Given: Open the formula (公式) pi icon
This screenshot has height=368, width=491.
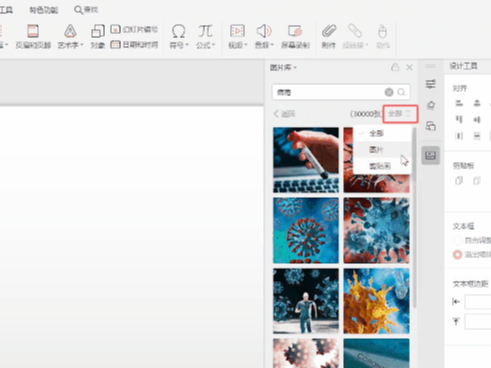Looking at the screenshot, I should [205, 36].
